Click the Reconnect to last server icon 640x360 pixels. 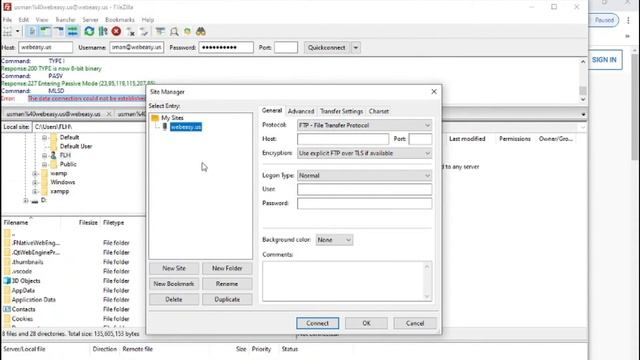point(144,31)
